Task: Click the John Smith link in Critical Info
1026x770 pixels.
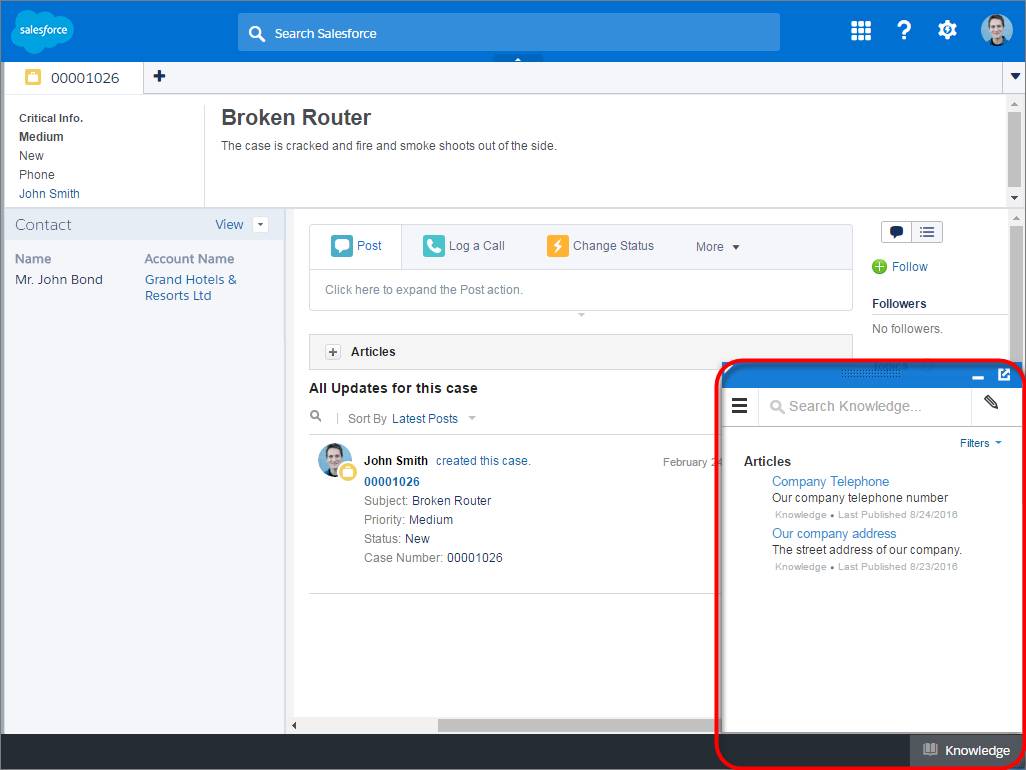Action: pyautogui.click(x=49, y=194)
